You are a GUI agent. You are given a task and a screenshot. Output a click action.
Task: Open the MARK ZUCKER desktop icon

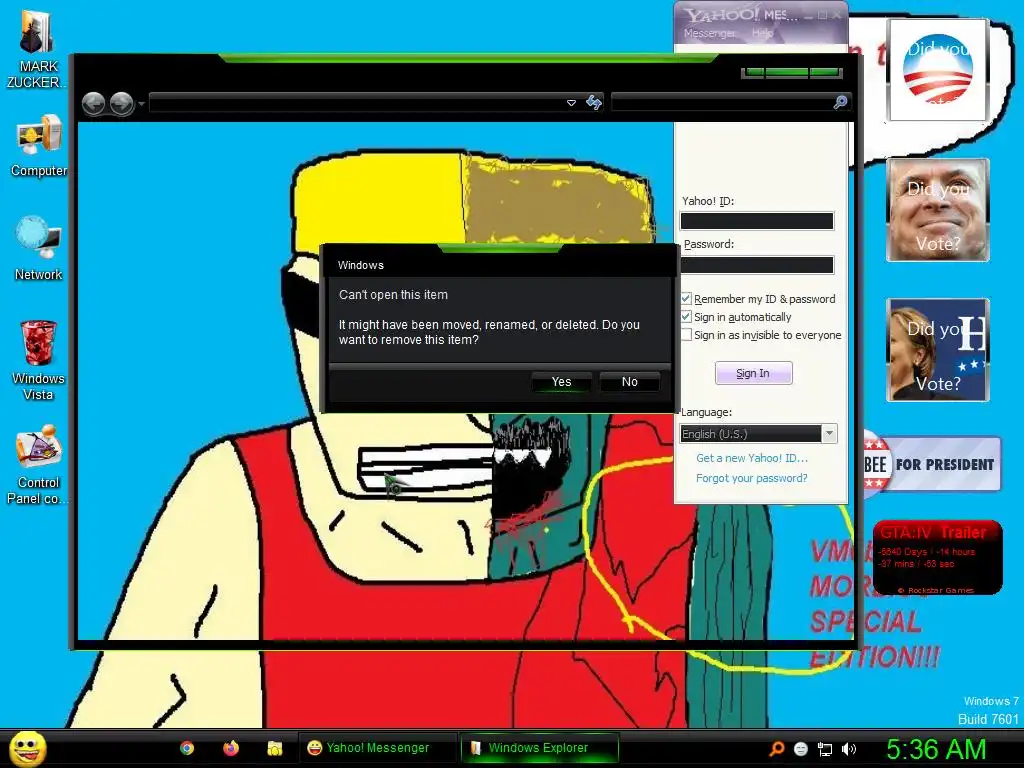(x=35, y=49)
